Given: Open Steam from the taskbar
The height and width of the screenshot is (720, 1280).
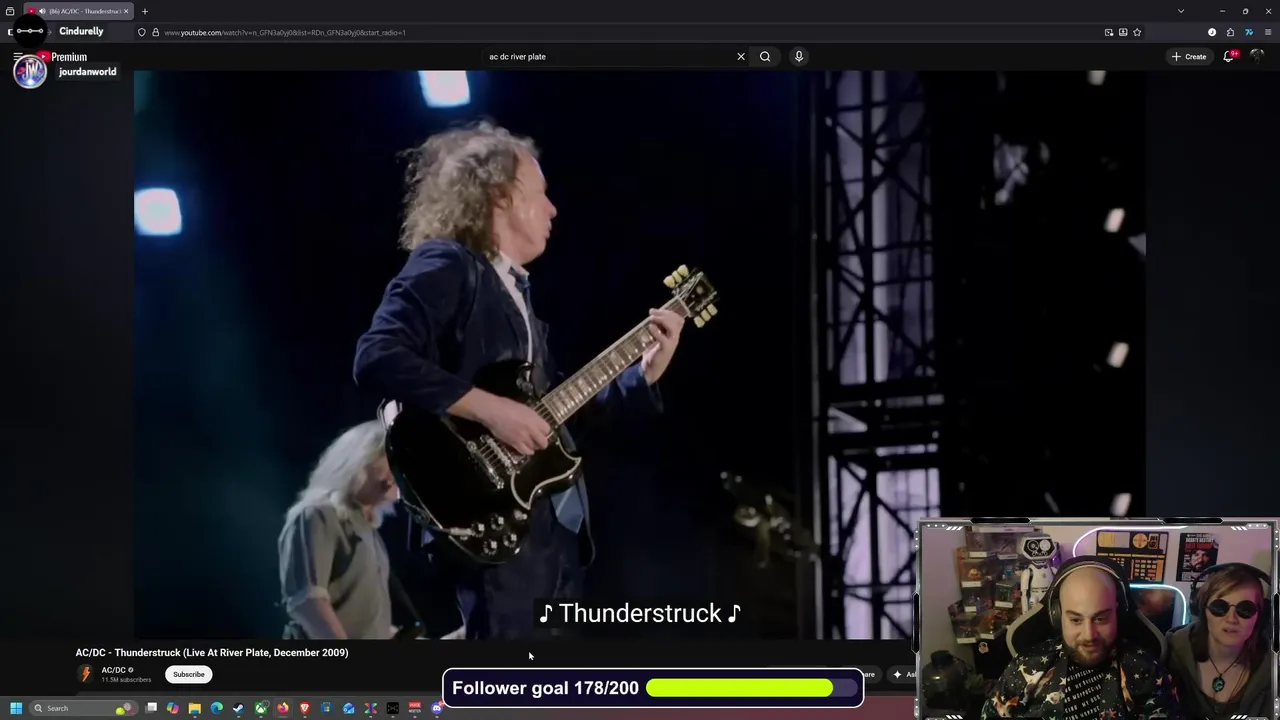Looking at the screenshot, I should (x=238, y=708).
